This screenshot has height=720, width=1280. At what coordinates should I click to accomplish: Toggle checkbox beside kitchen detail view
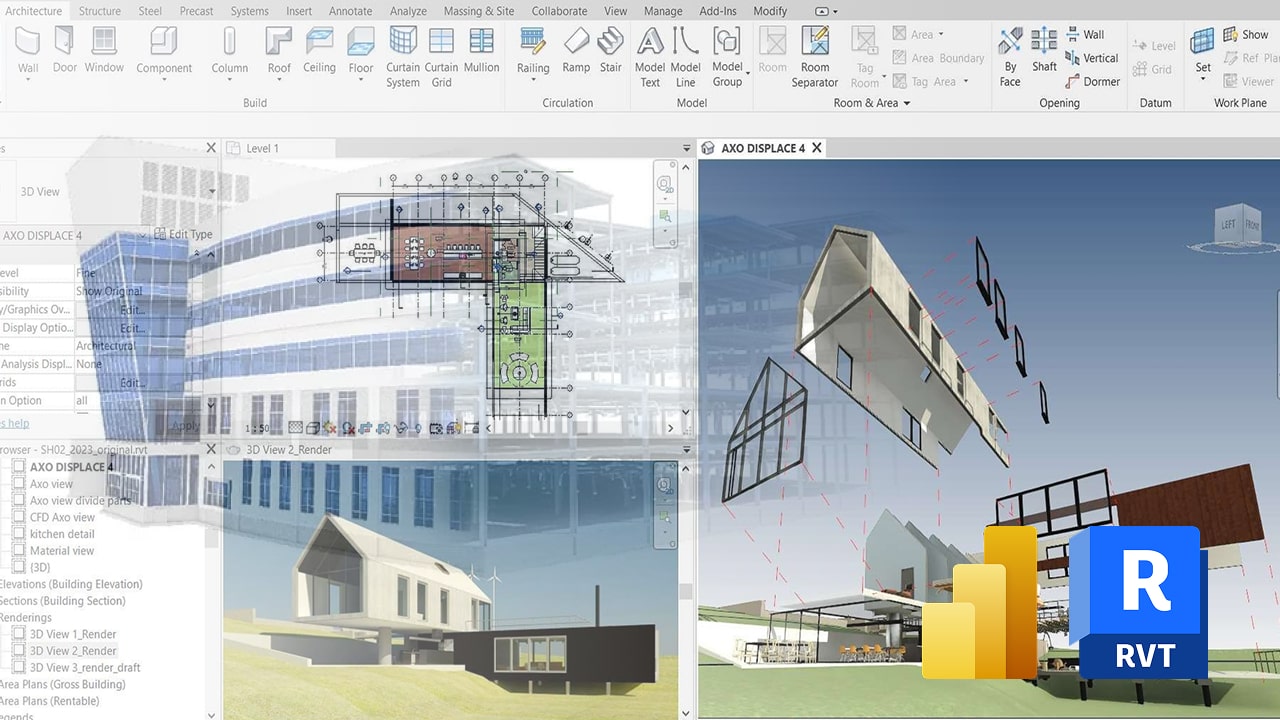(19, 534)
